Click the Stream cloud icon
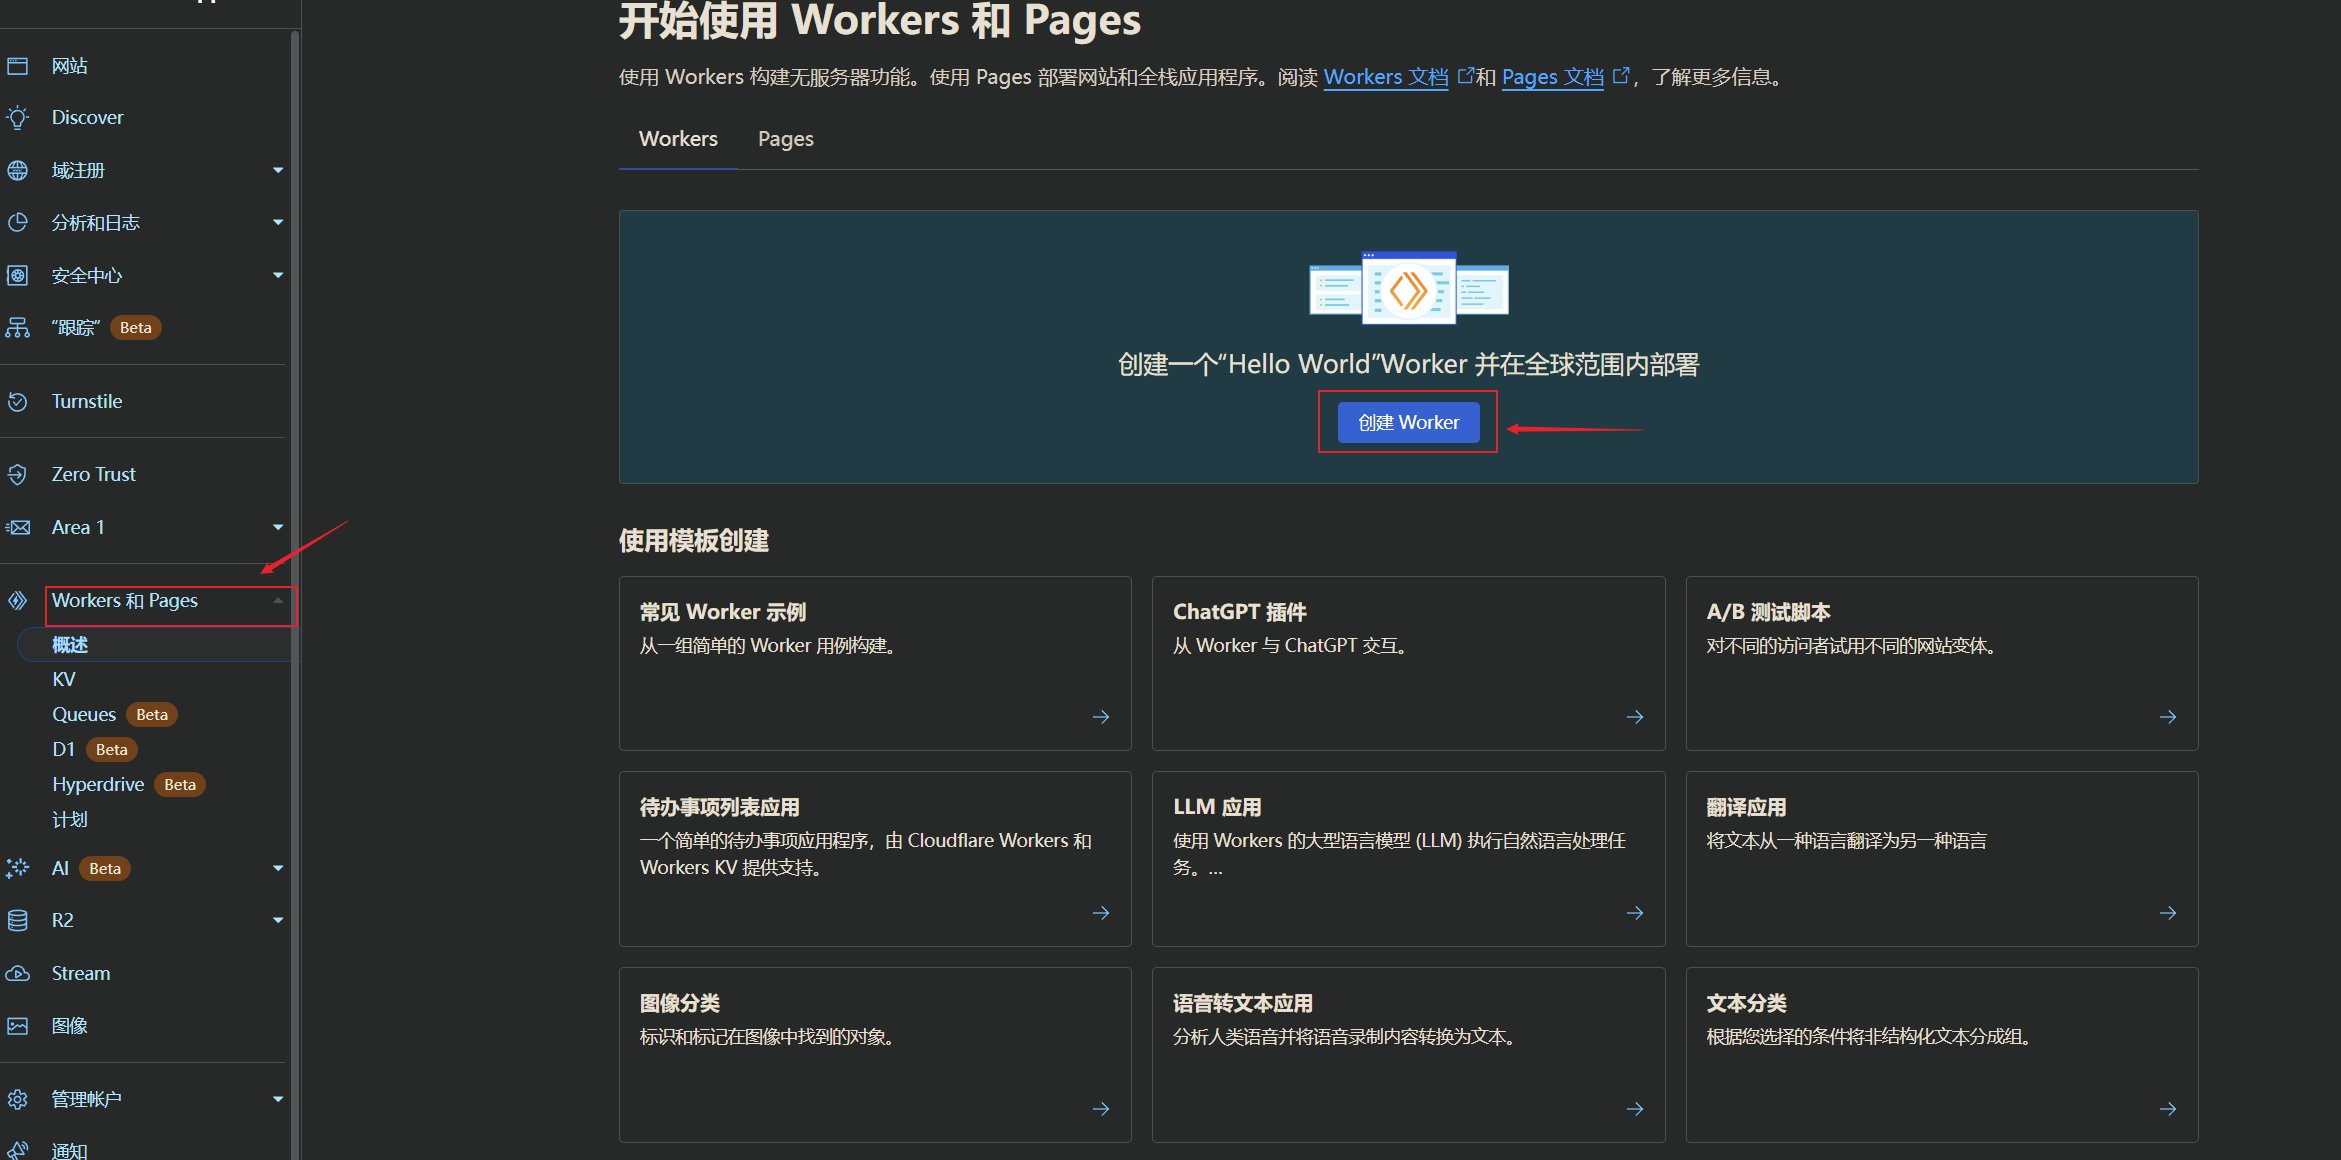This screenshot has height=1160, width=2341. (17, 973)
